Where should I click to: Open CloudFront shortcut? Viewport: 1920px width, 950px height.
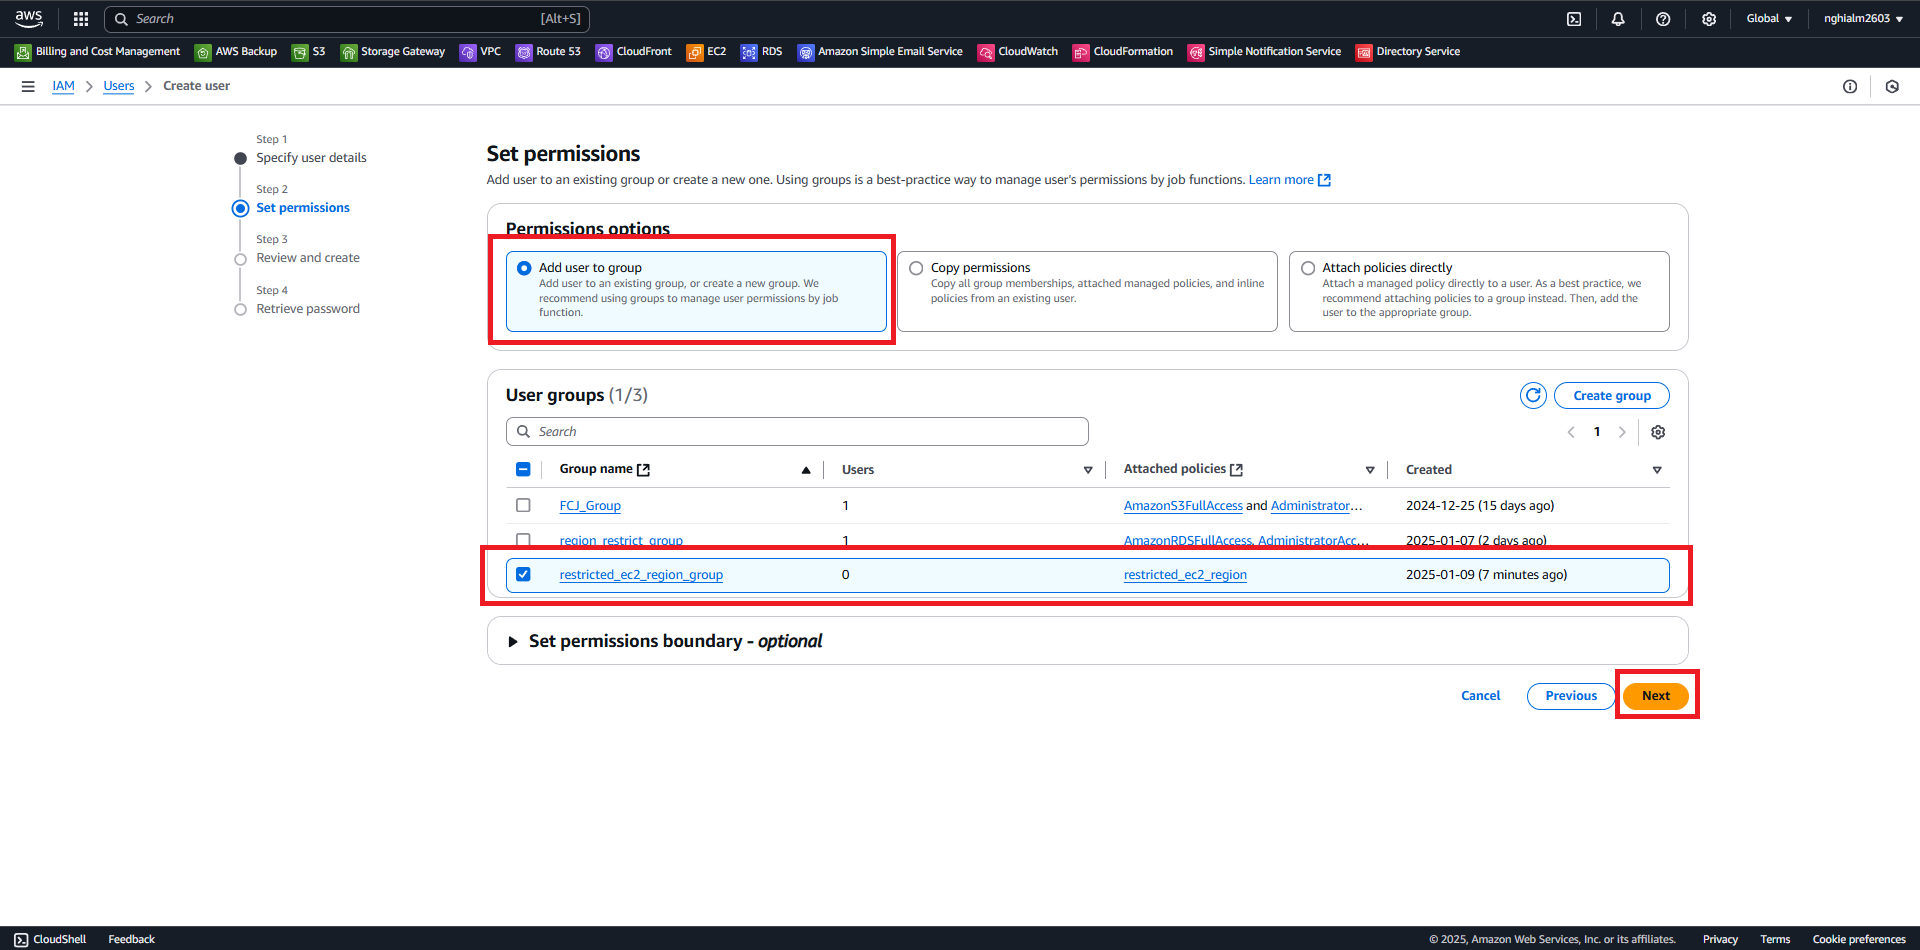[634, 52]
